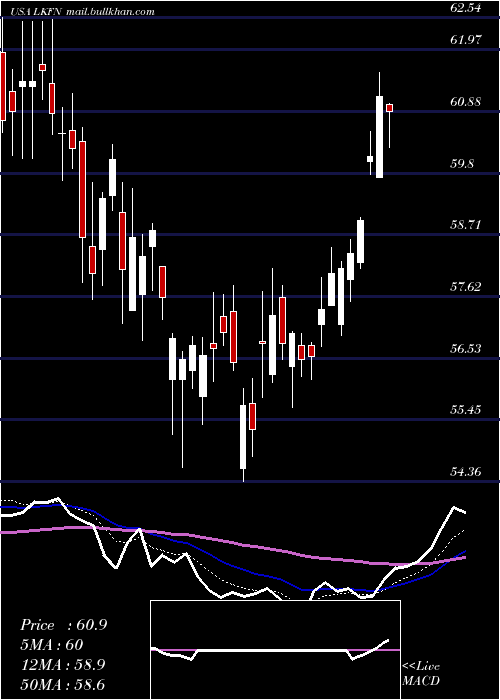Click the mail.bullkhan.com source text
Screen dimensions: 500x700
(110, 12)
